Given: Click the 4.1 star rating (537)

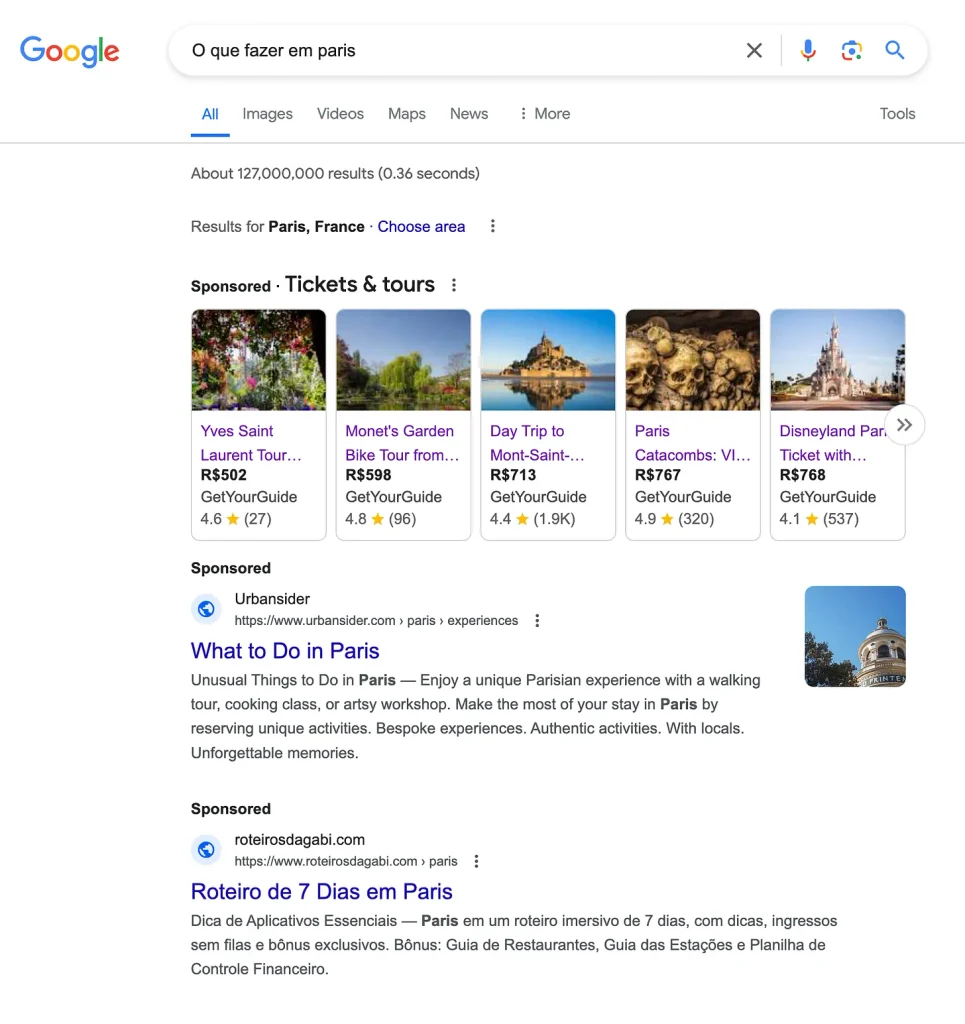Looking at the screenshot, I should pyautogui.click(x=819, y=519).
